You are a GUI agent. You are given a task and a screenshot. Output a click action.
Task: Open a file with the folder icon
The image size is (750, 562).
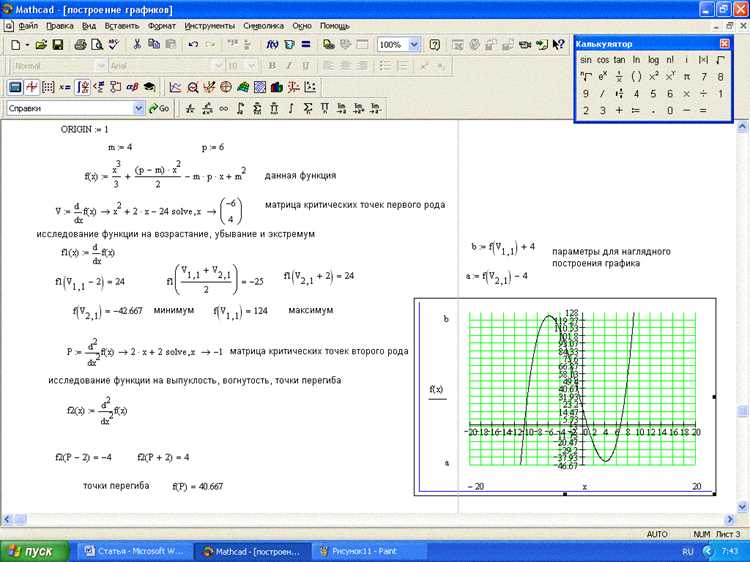41,45
